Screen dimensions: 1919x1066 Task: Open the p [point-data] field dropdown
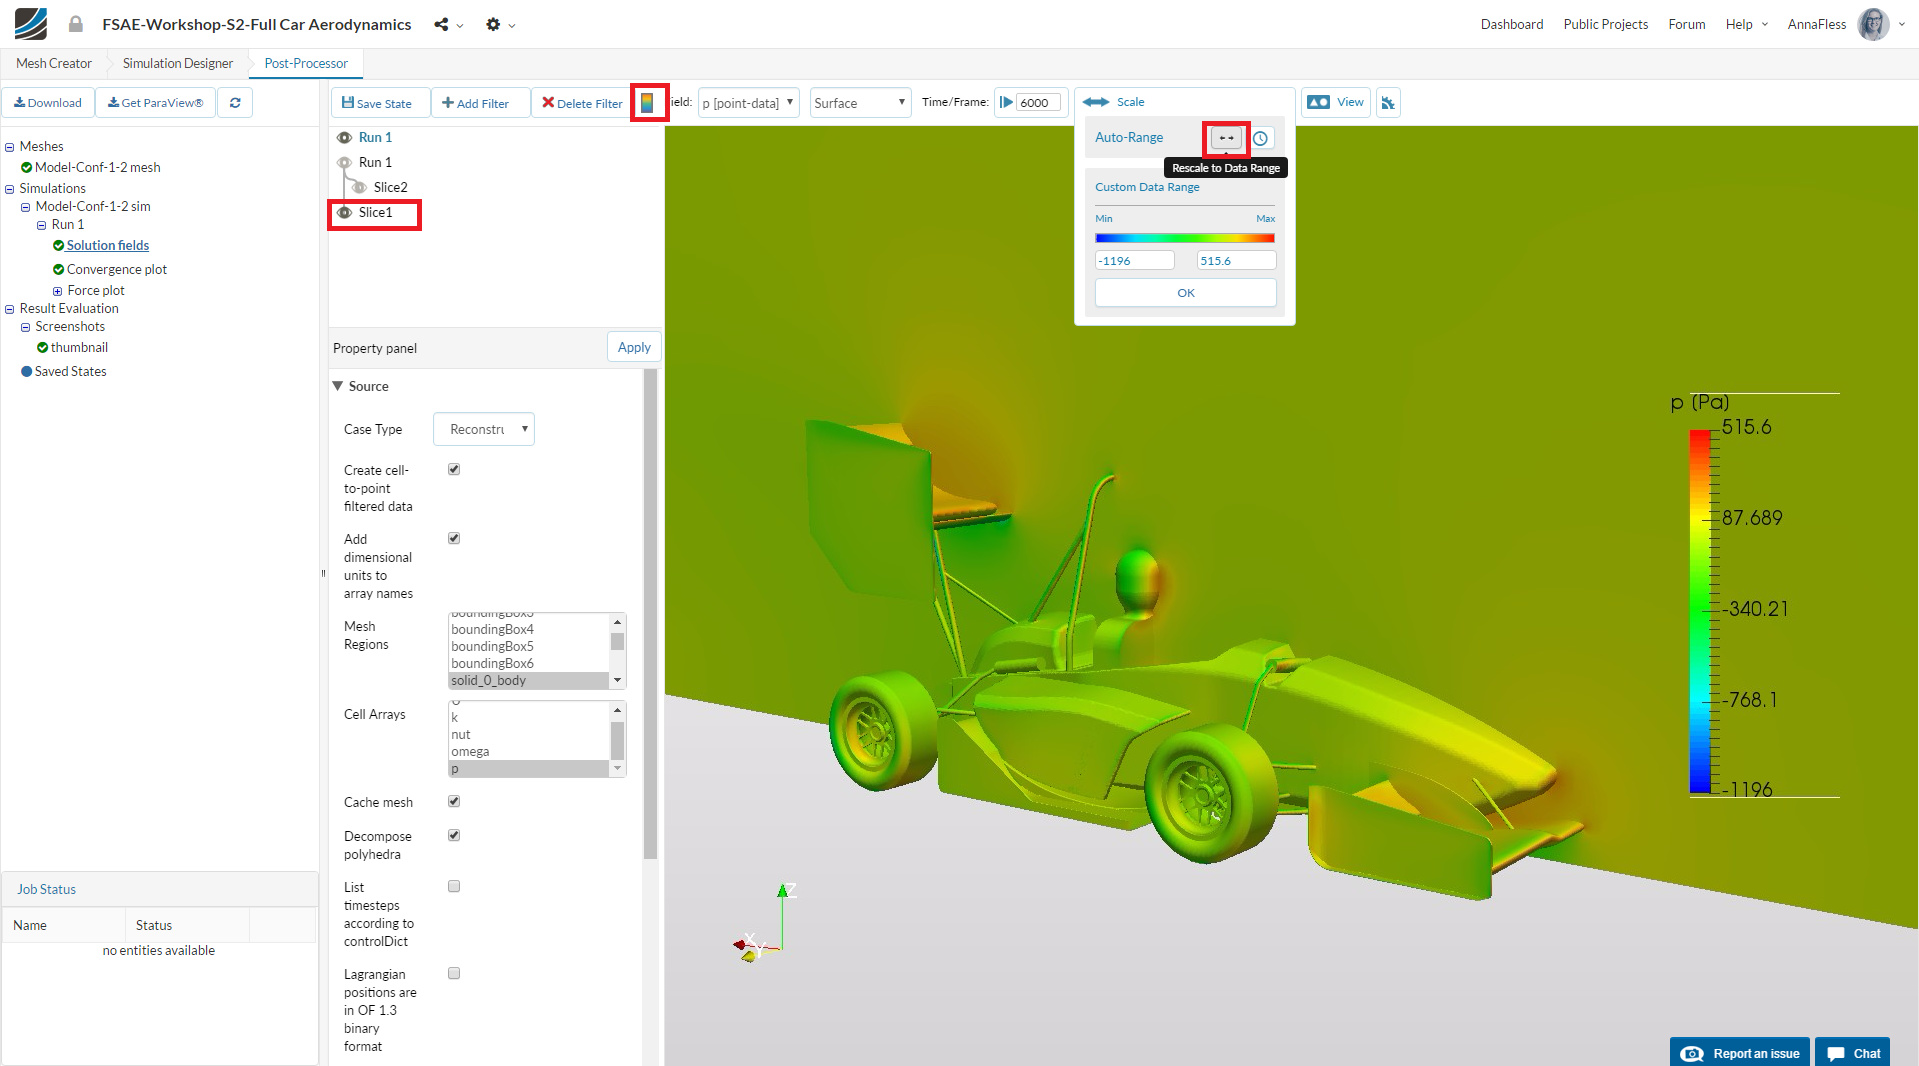click(x=747, y=101)
